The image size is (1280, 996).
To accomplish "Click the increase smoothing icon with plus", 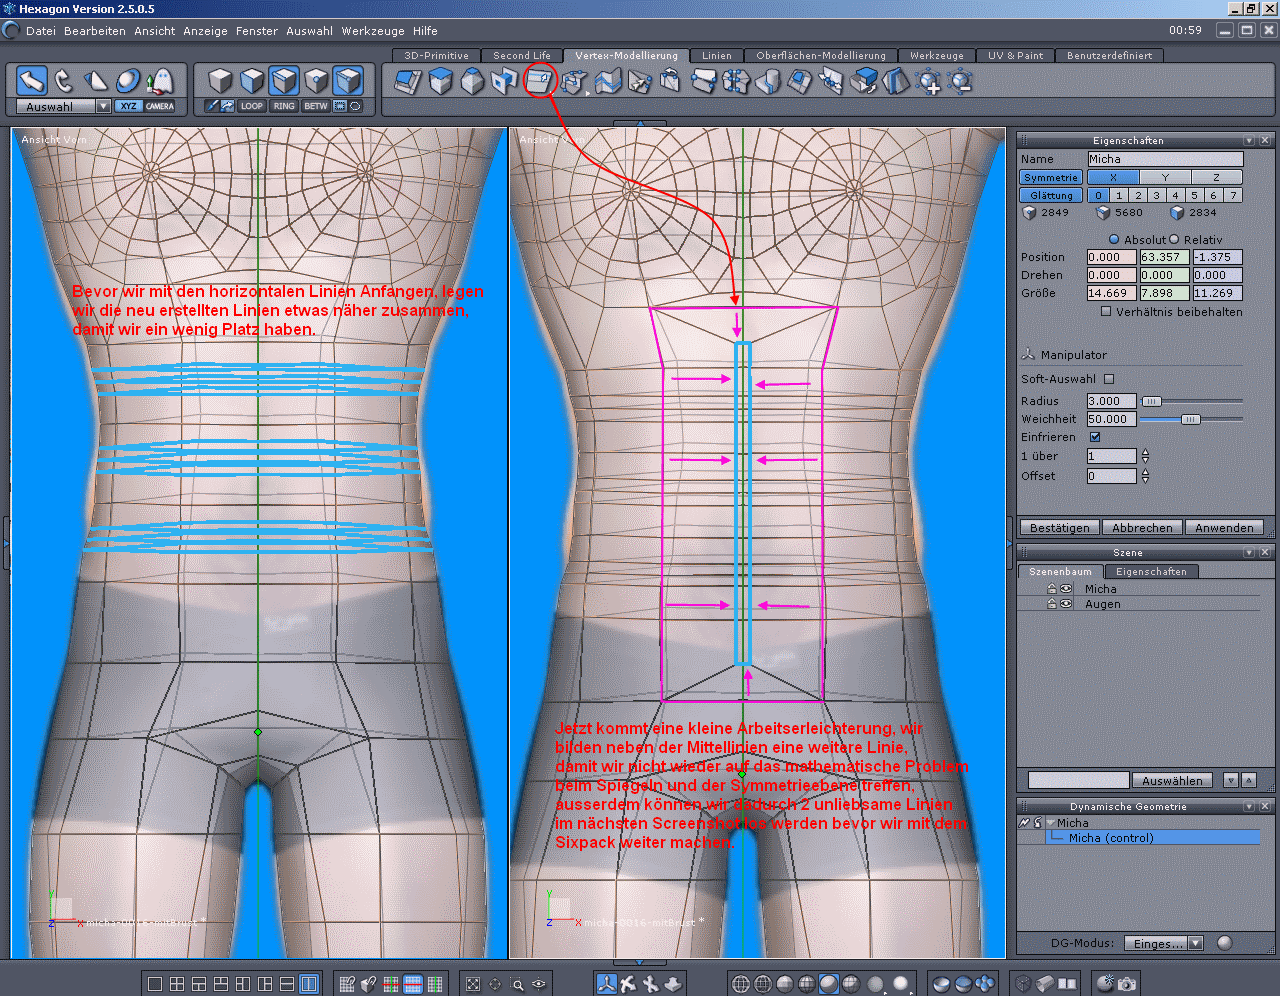I will (928, 82).
